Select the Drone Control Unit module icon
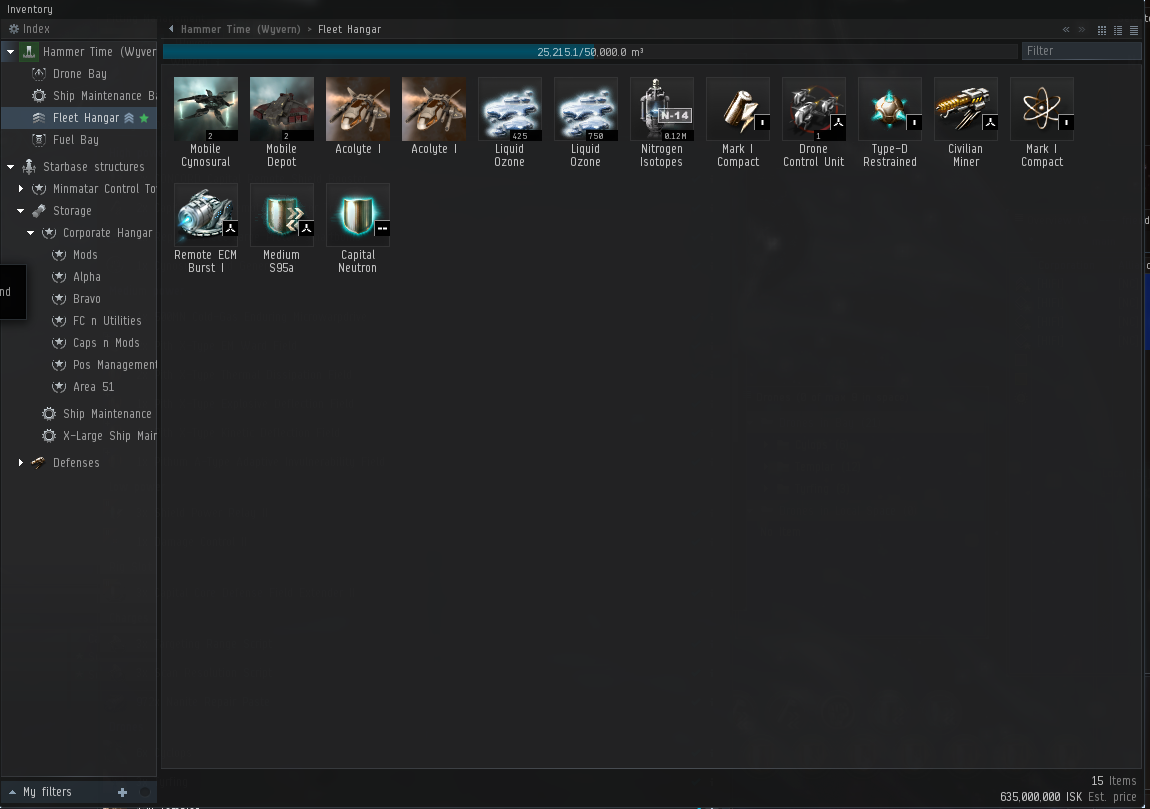1150x809 pixels. tap(814, 109)
